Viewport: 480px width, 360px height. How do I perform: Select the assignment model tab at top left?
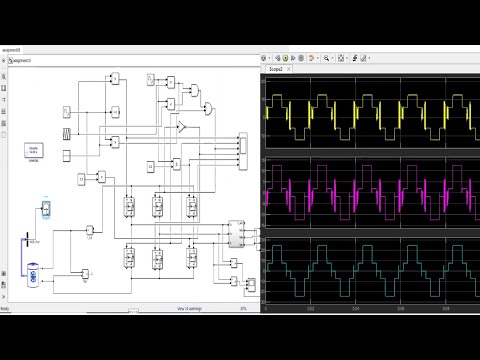[11, 50]
